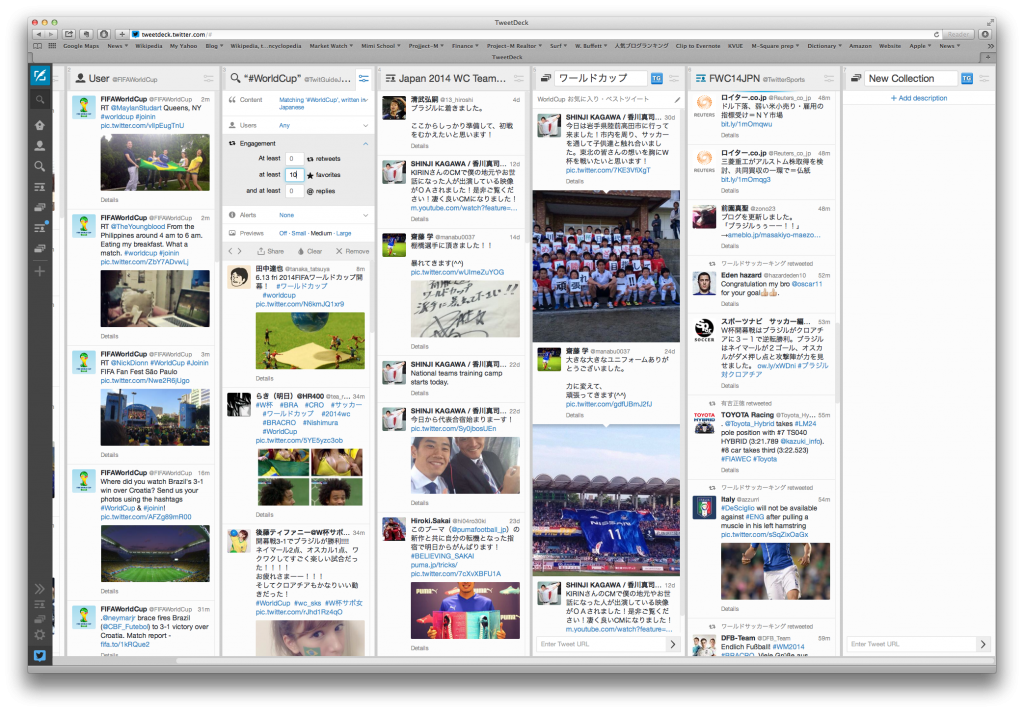Expand the Content filter section
The height and width of the screenshot is (712, 1024).
click(298, 103)
